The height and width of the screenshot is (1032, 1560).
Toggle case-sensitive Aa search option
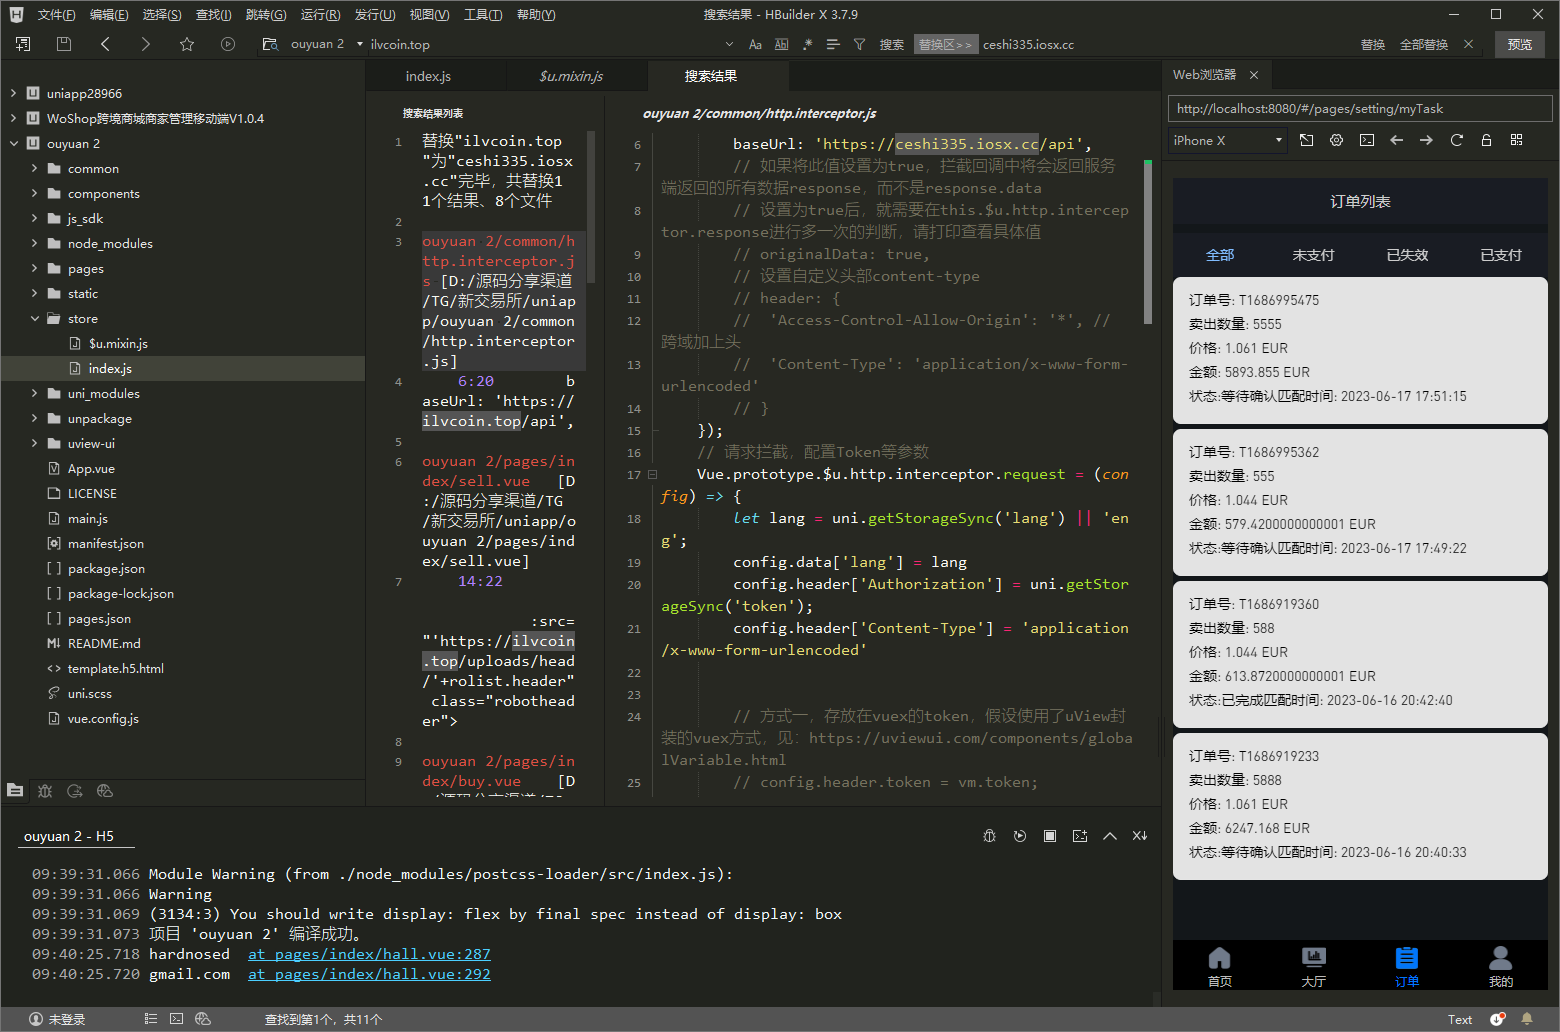click(x=755, y=44)
